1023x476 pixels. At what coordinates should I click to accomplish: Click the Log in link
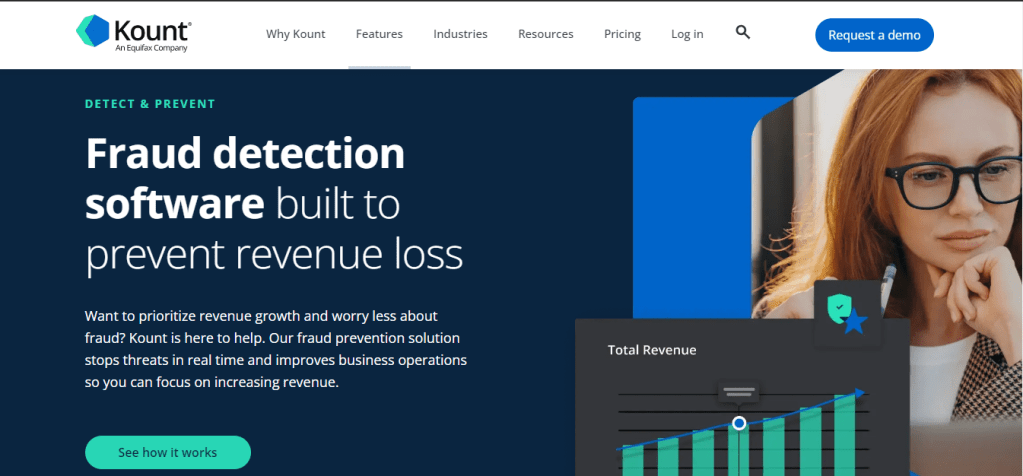point(687,34)
